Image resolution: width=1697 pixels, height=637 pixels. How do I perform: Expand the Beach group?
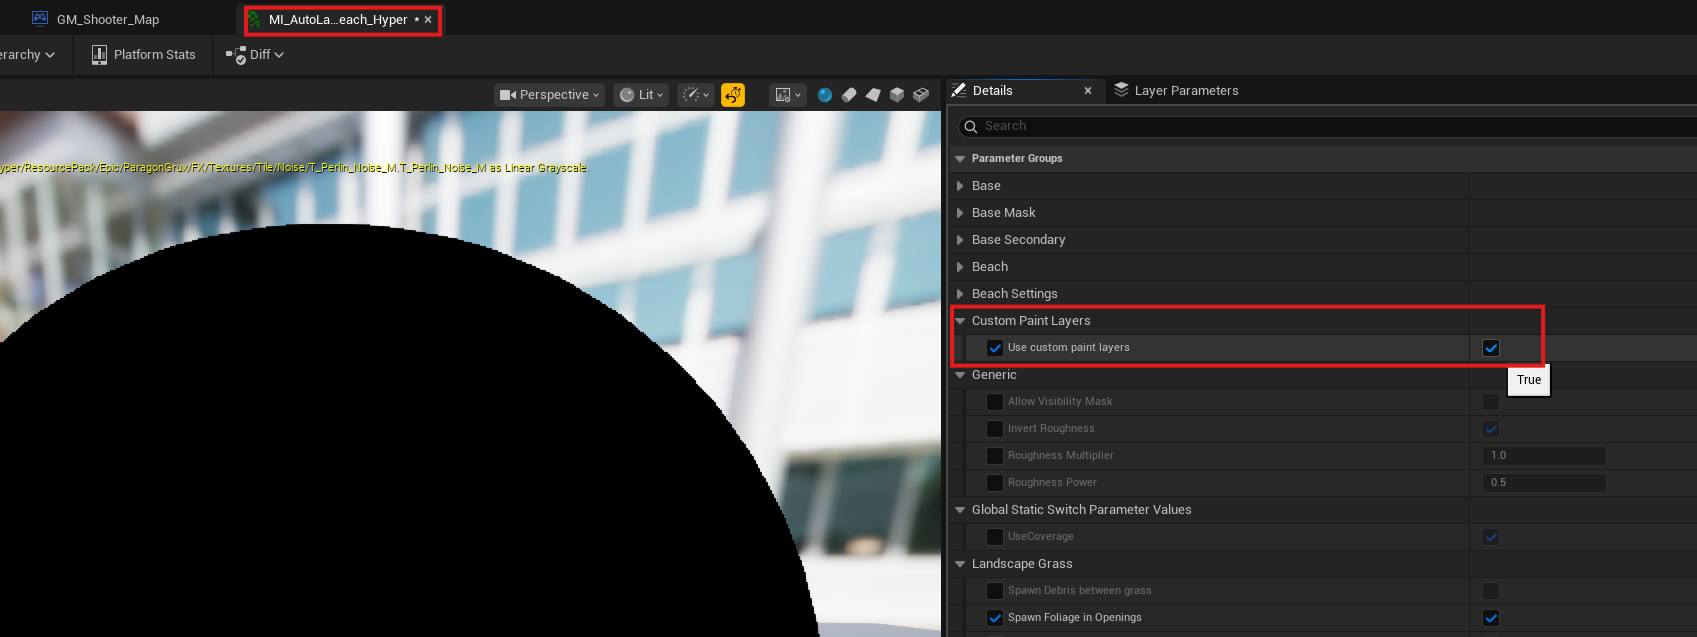[960, 267]
